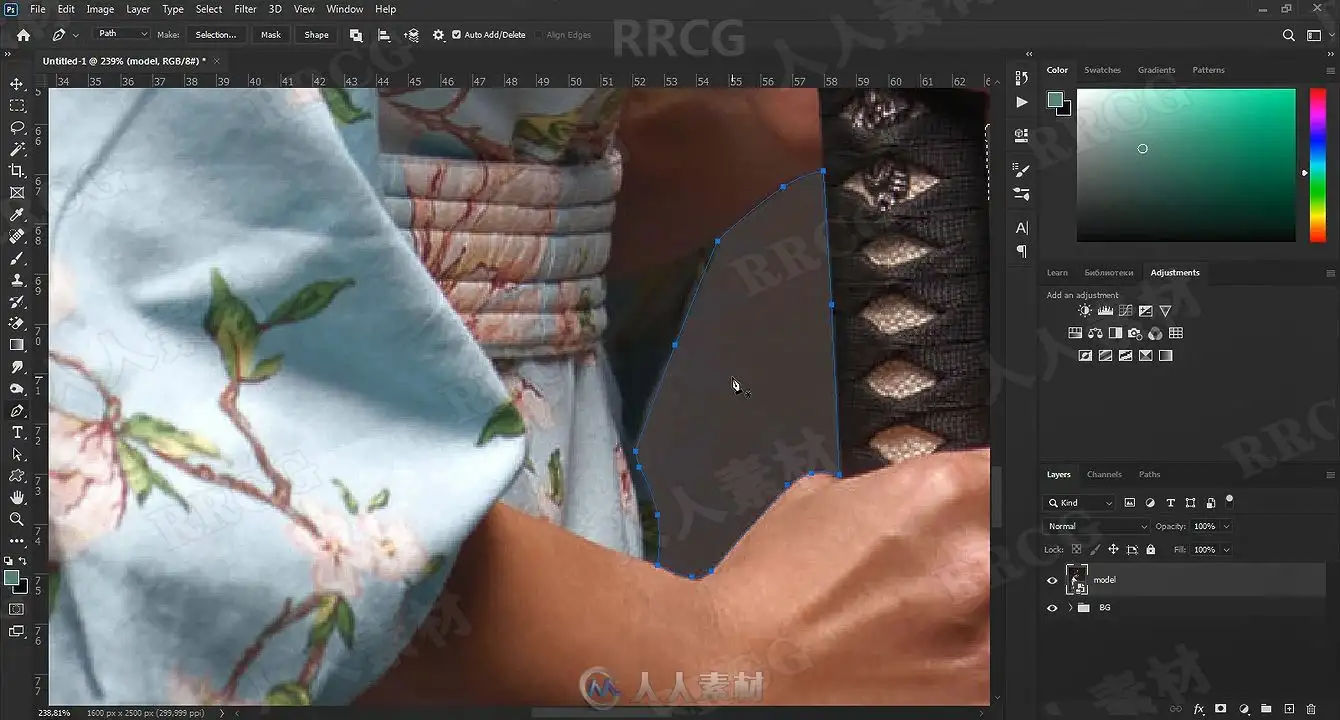The width and height of the screenshot is (1340, 720).
Task: Open Adjustments panel menu
Action: click(x=1330, y=273)
